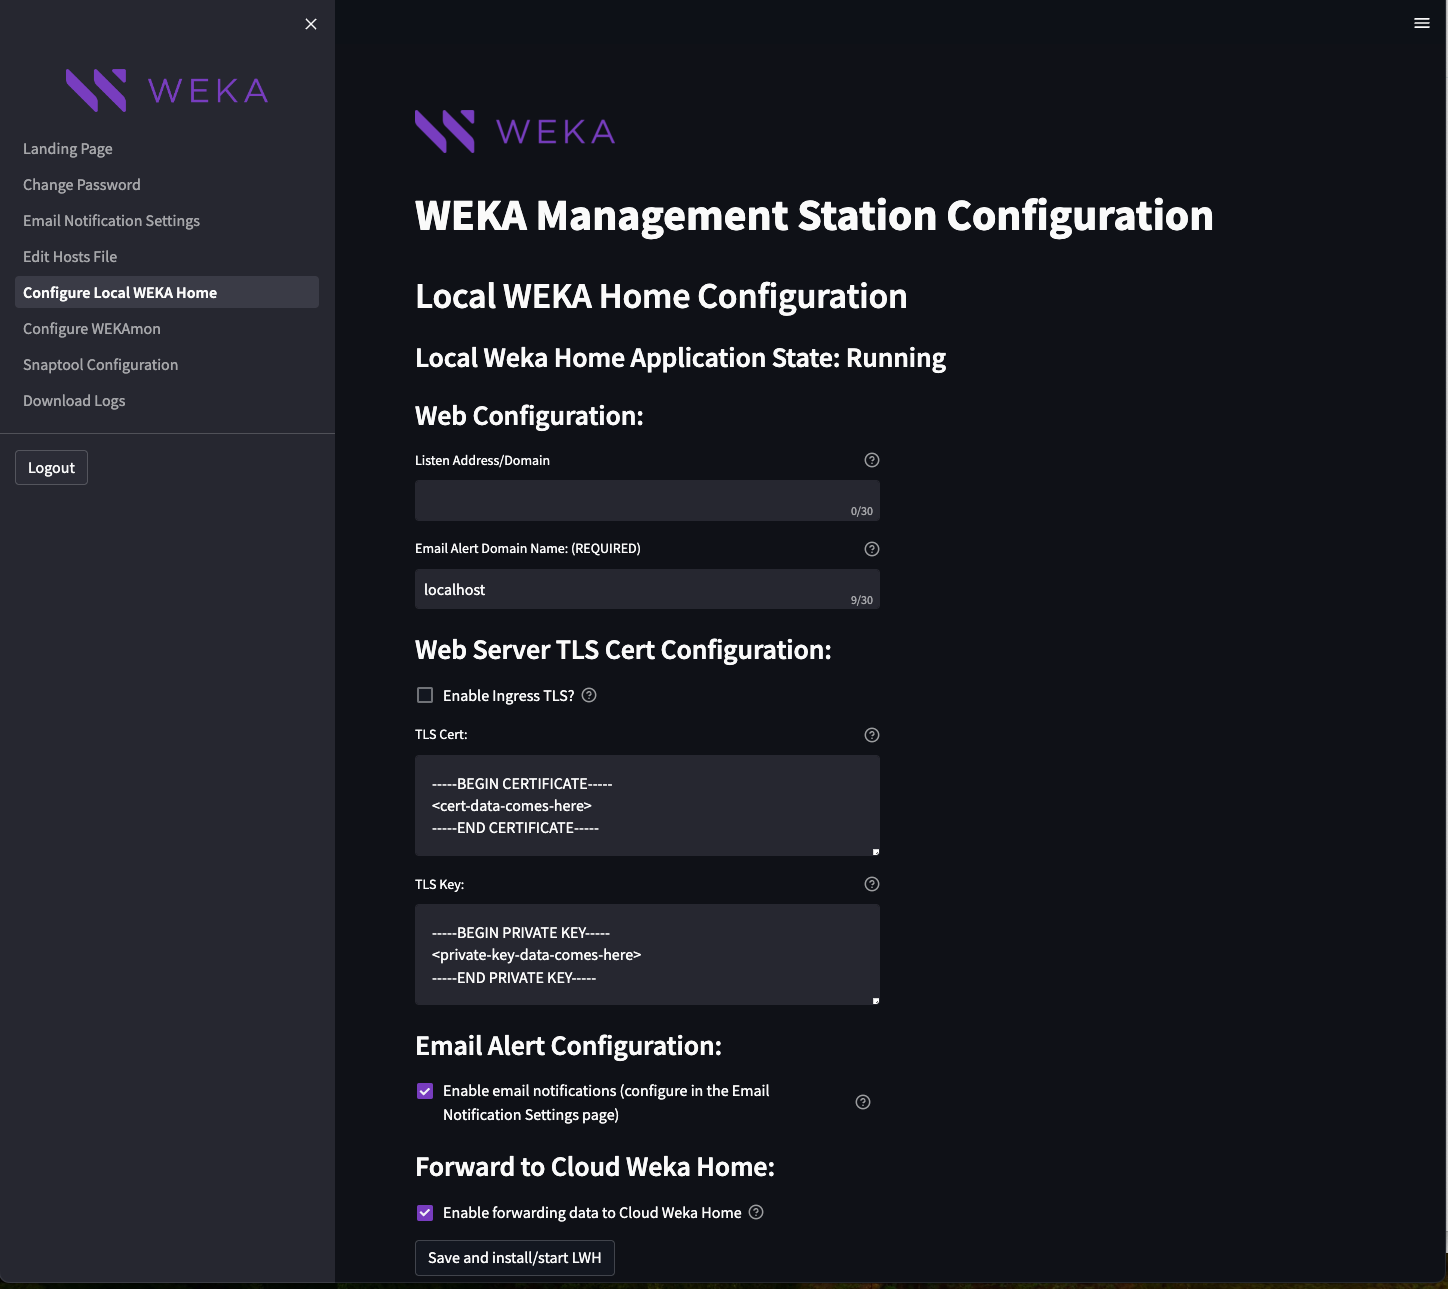Click help icon for email notifications option
Screen dimensions: 1448x1289
(x=862, y=1102)
